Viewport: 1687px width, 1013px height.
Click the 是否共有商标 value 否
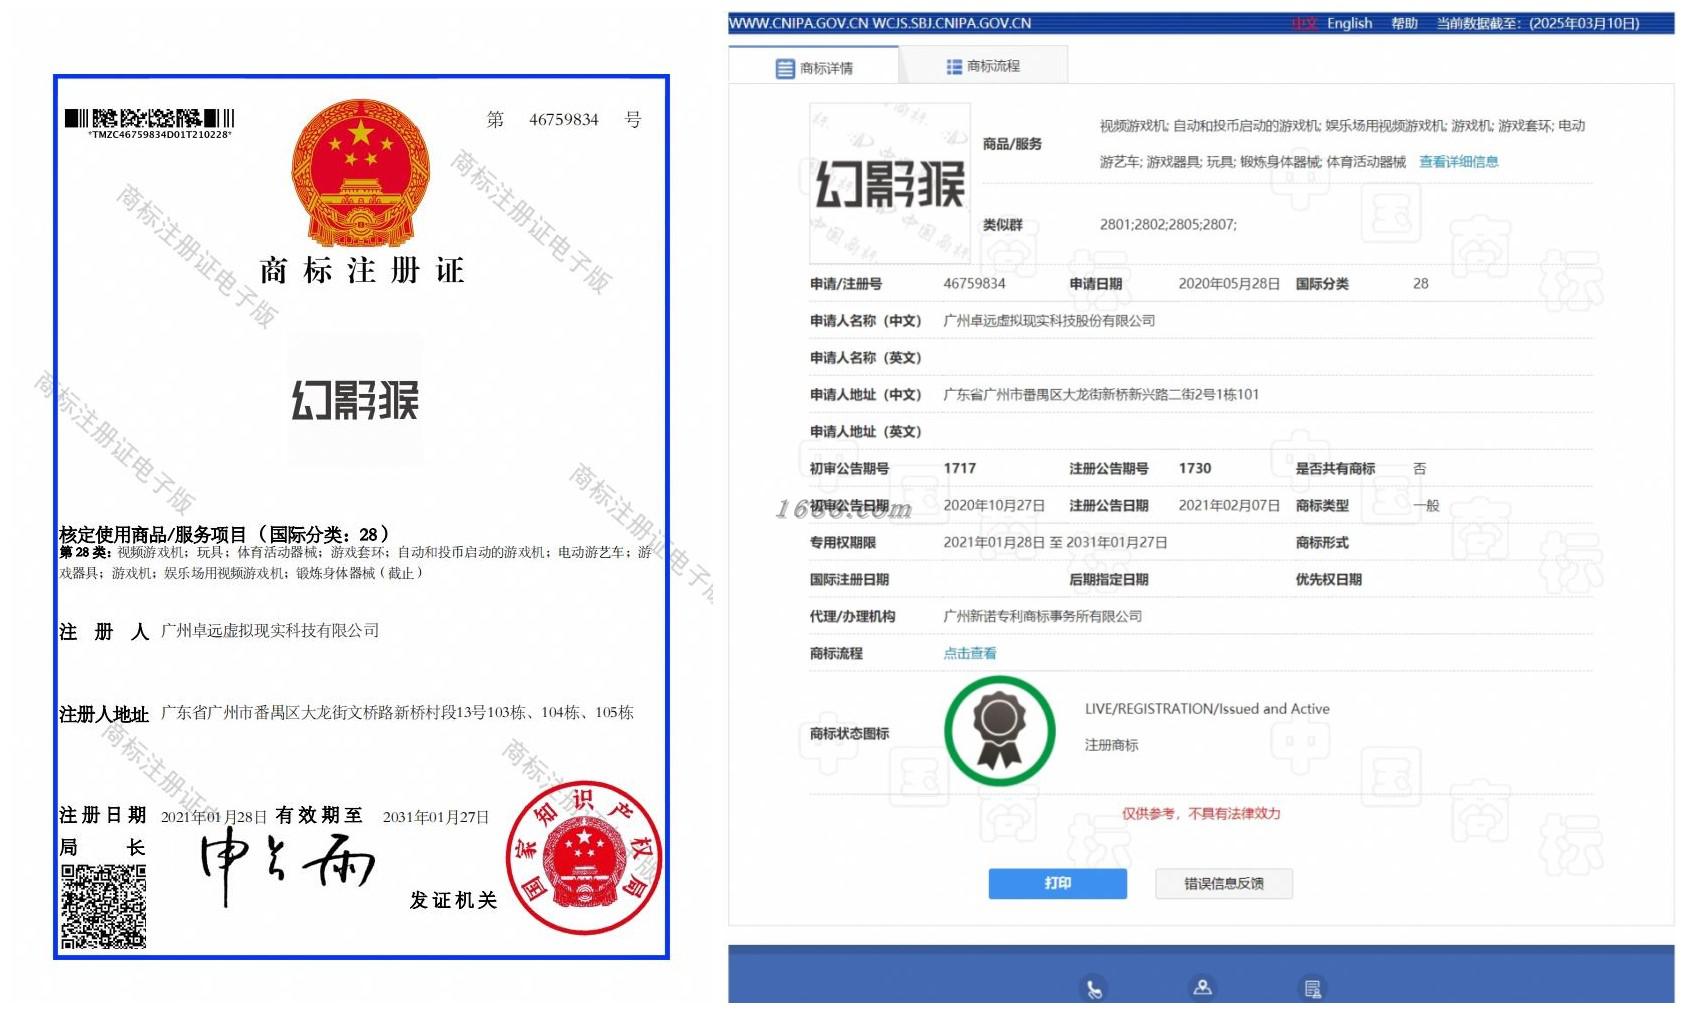tap(1419, 468)
